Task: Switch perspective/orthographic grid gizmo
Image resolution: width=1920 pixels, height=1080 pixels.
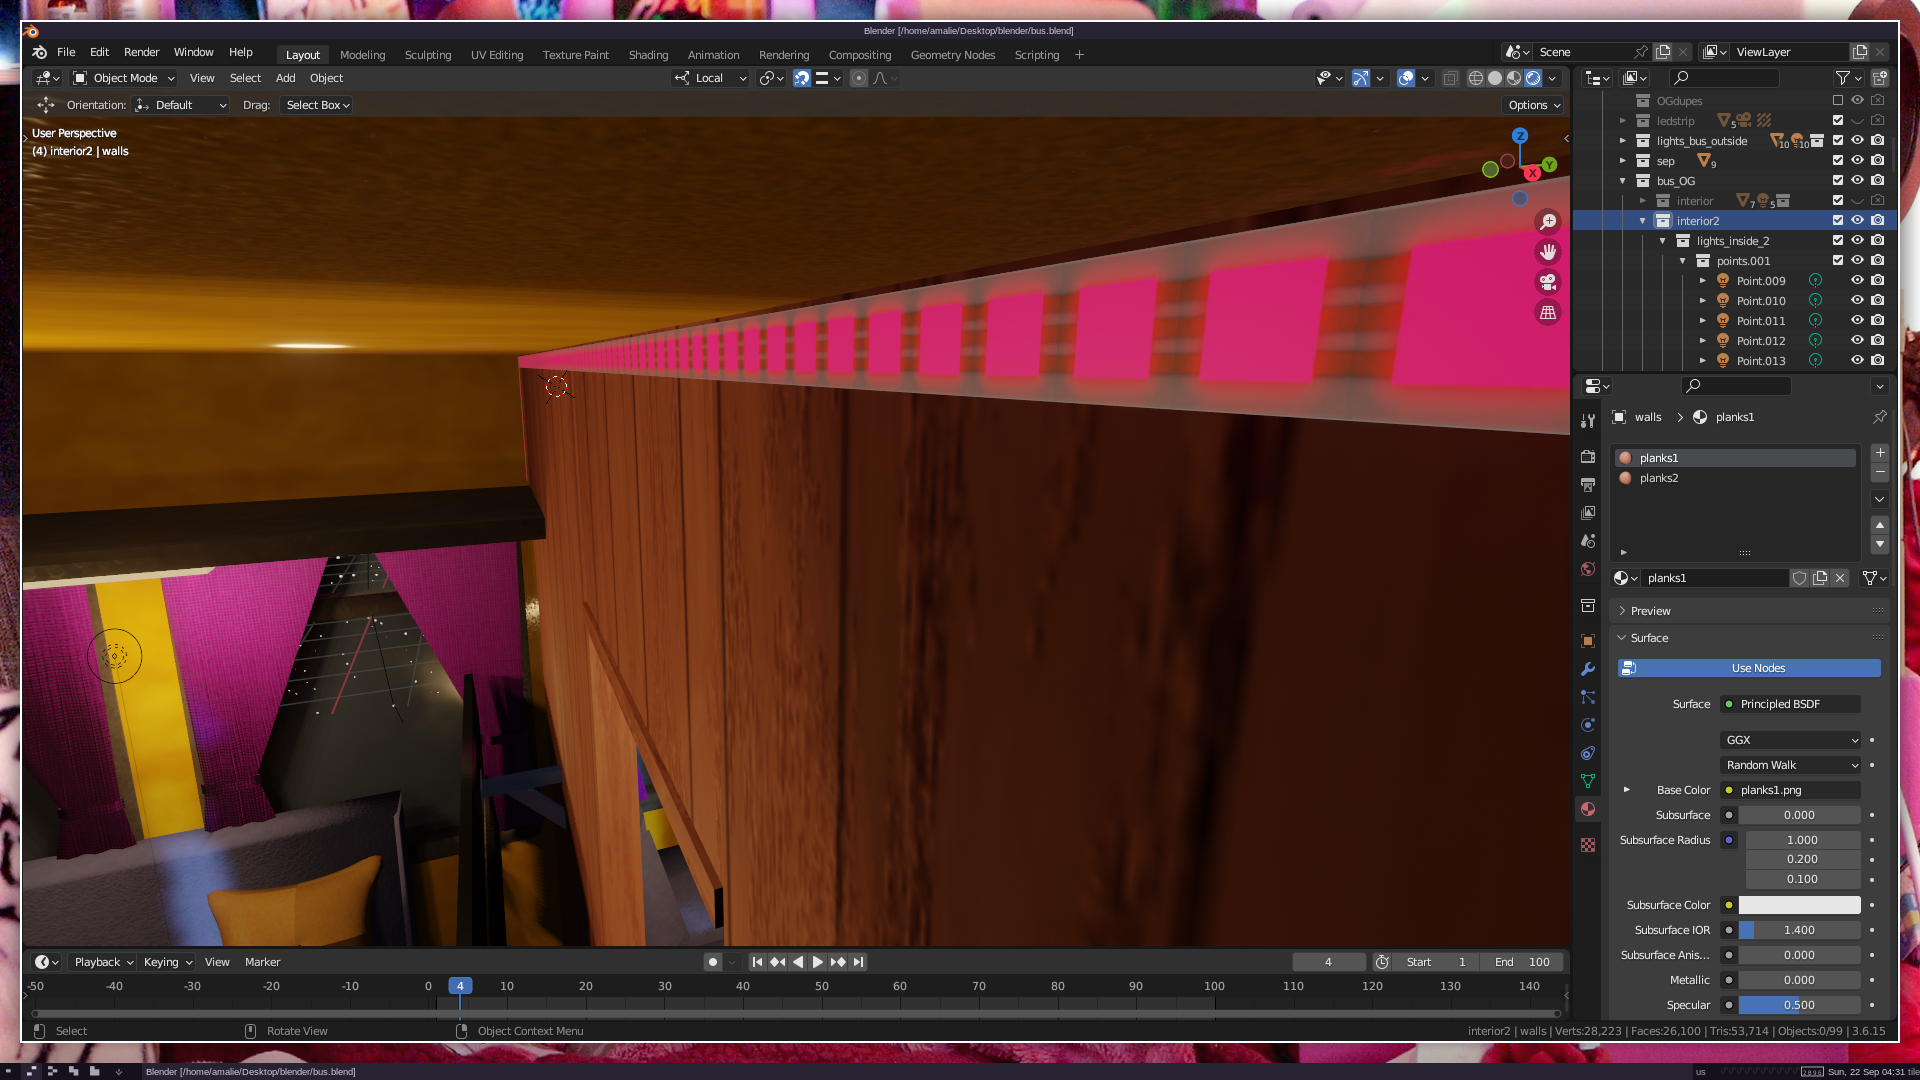Action: (1548, 313)
